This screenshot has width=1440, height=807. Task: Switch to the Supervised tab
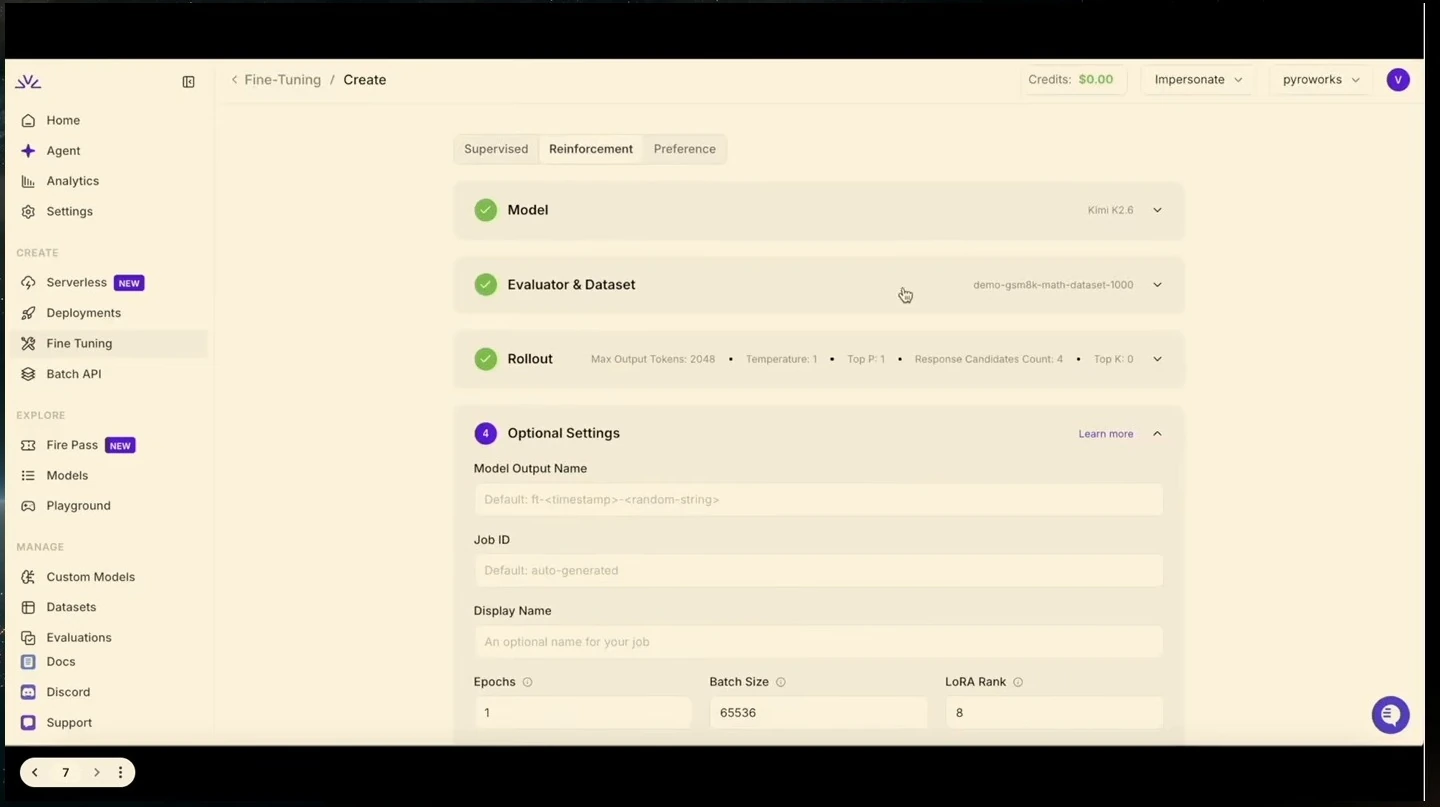pyautogui.click(x=496, y=149)
